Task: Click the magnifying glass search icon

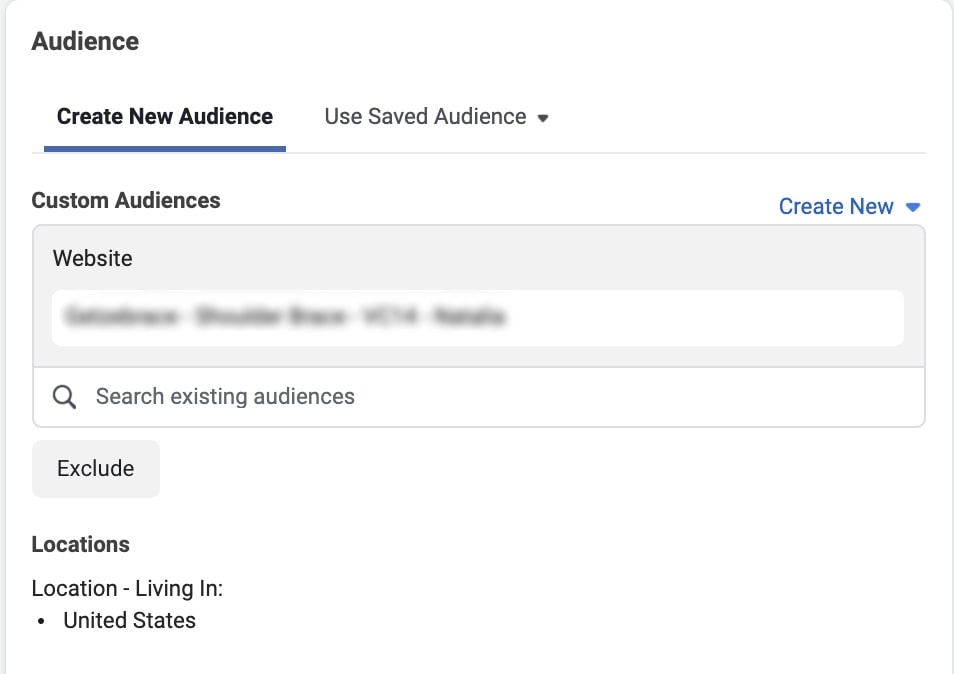Action: coord(65,397)
